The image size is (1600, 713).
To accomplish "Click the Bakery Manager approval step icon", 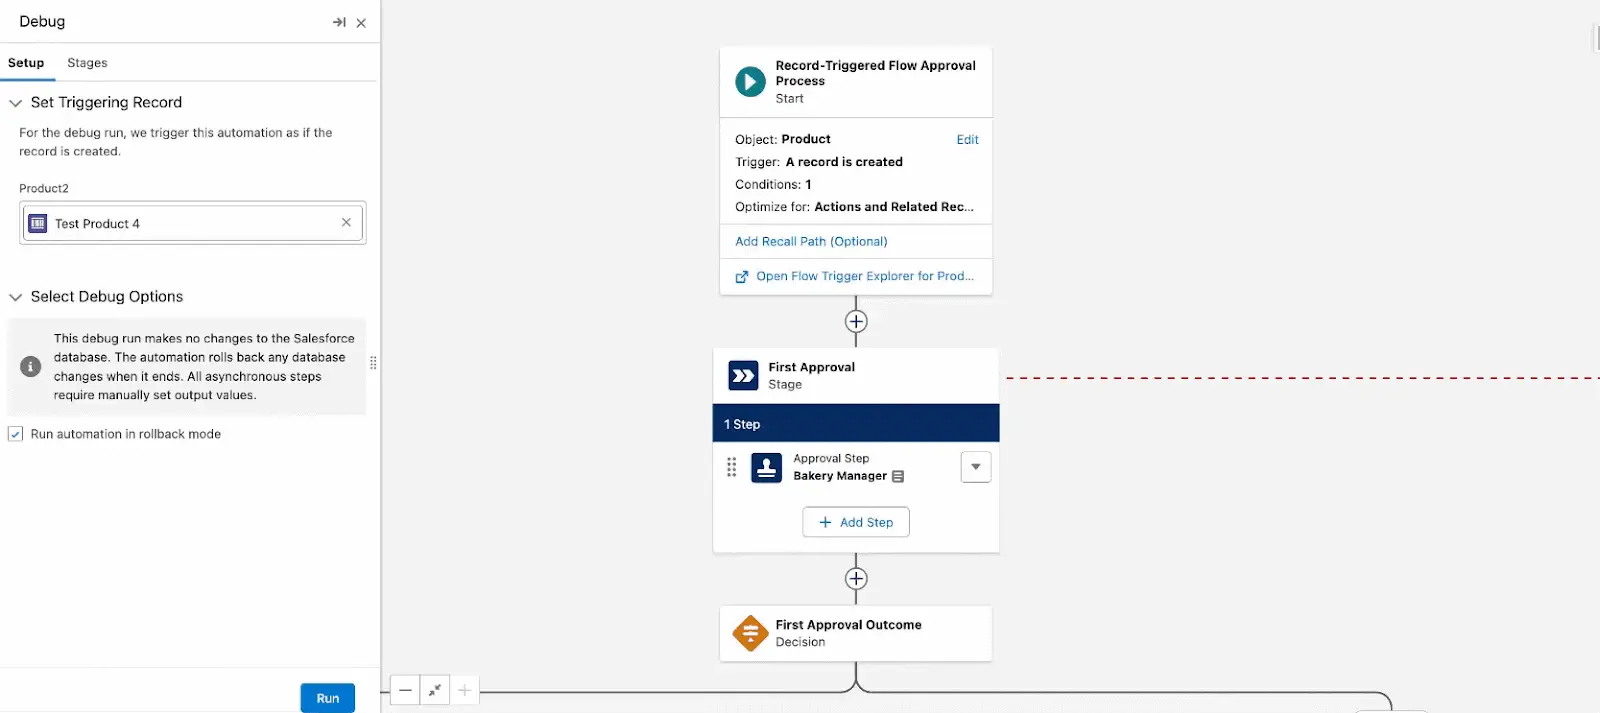I will click(x=766, y=468).
